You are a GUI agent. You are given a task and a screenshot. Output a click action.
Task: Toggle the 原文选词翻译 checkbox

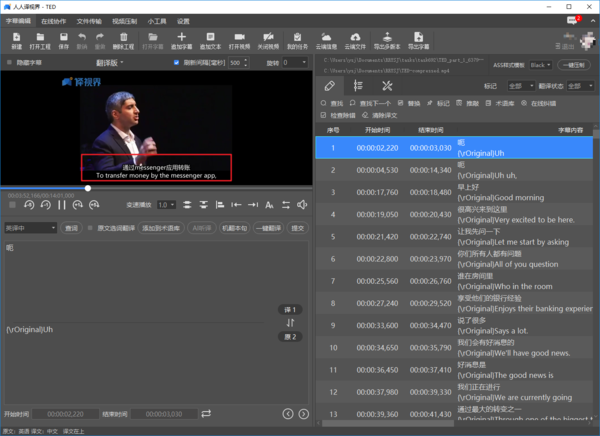pyautogui.click(x=90, y=228)
